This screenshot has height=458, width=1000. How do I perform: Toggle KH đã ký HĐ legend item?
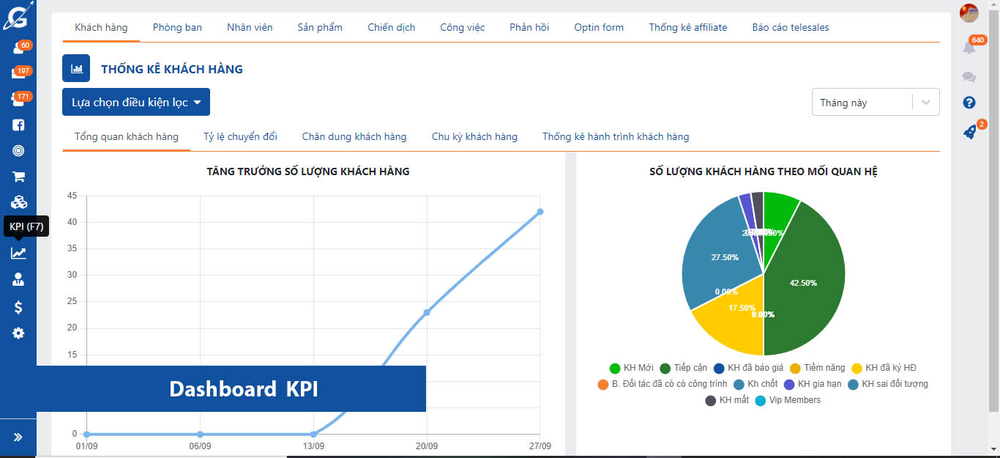tap(885, 367)
